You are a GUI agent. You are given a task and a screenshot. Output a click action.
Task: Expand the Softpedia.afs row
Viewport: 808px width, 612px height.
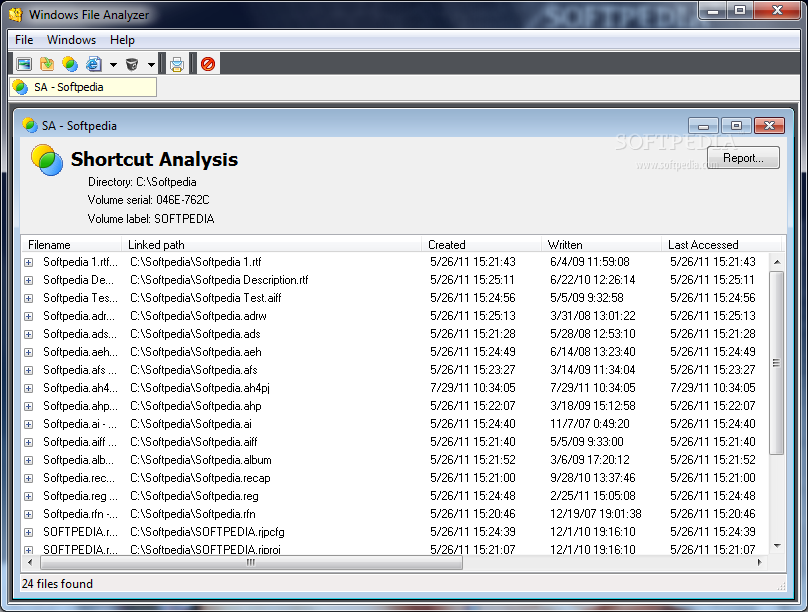click(29, 370)
